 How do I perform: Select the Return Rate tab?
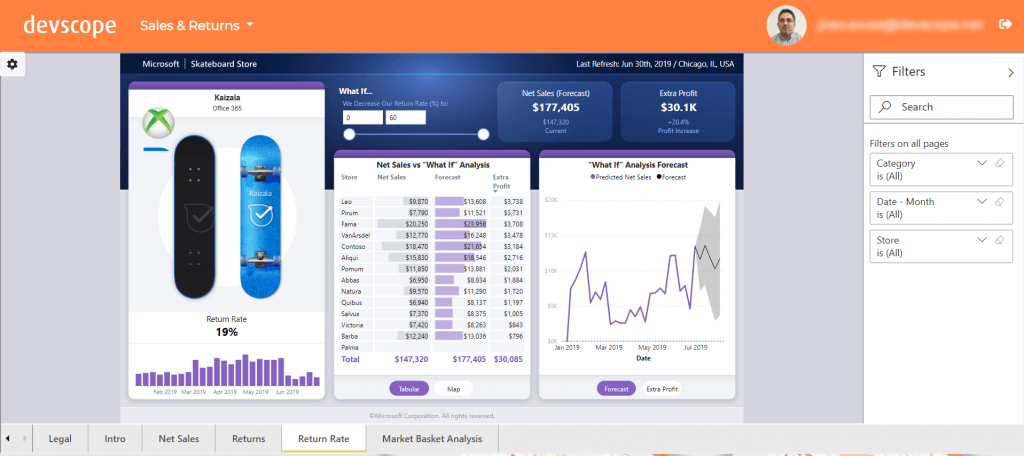point(323,438)
